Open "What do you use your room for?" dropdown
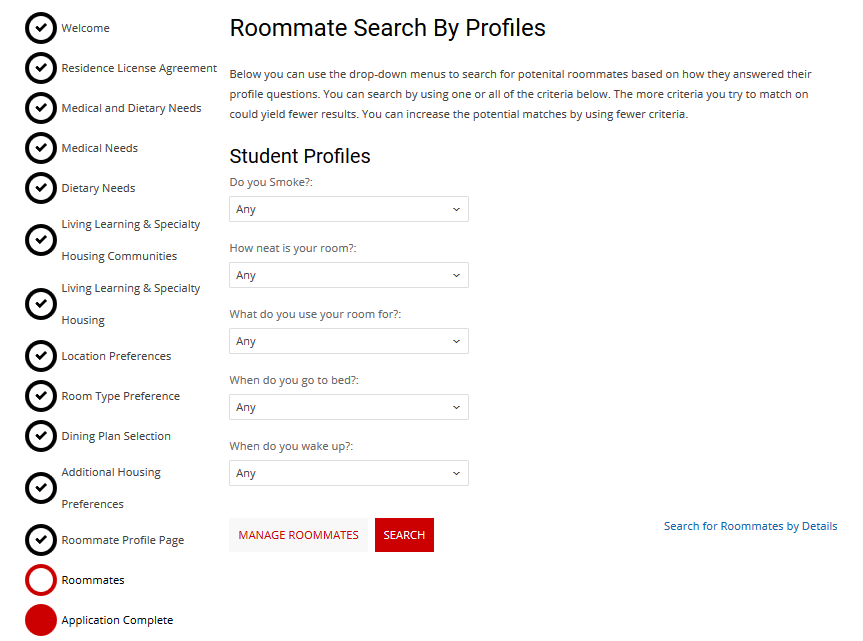This screenshot has width=863, height=641. [349, 341]
